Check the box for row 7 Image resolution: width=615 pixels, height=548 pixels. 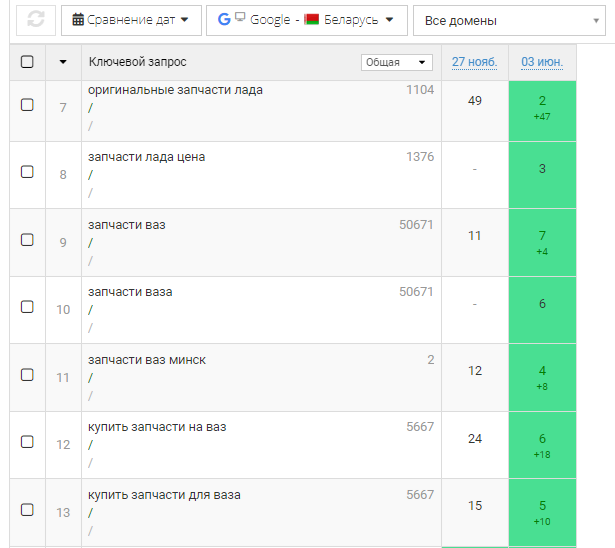point(27,105)
